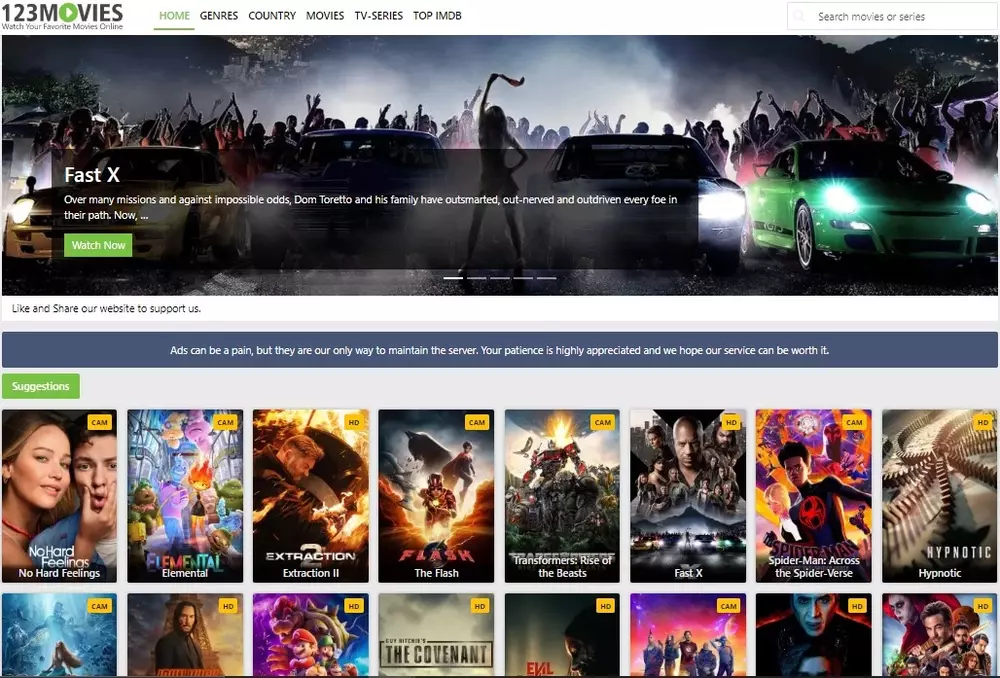Click the Ads can be a pain notice

(x=499, y=350)
